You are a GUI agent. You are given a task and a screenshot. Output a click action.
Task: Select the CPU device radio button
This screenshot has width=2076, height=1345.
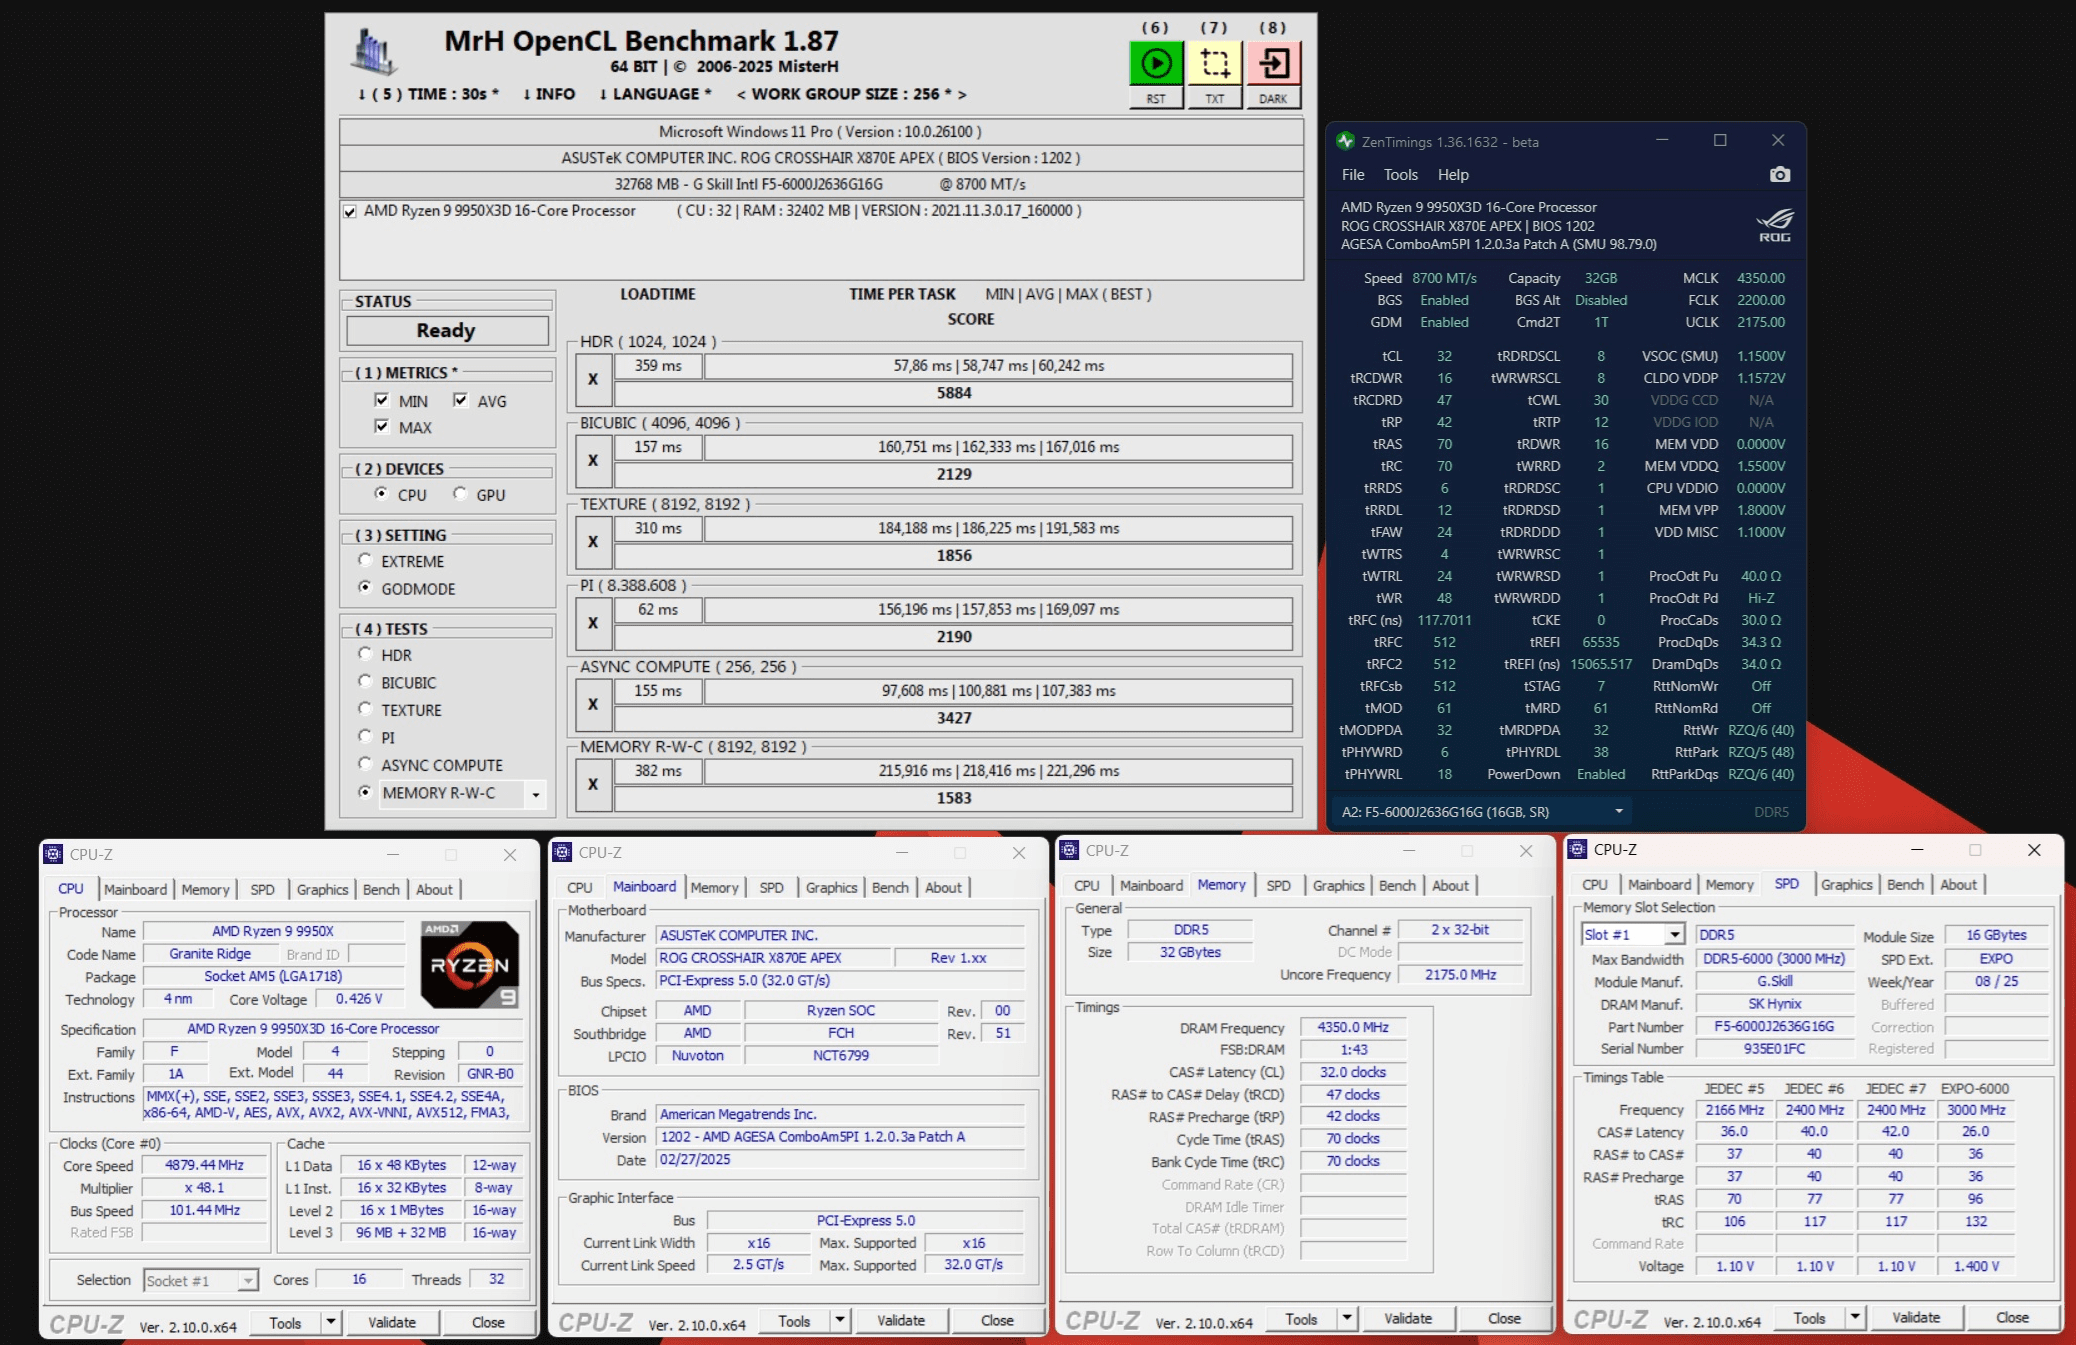(x=381, y=493)
